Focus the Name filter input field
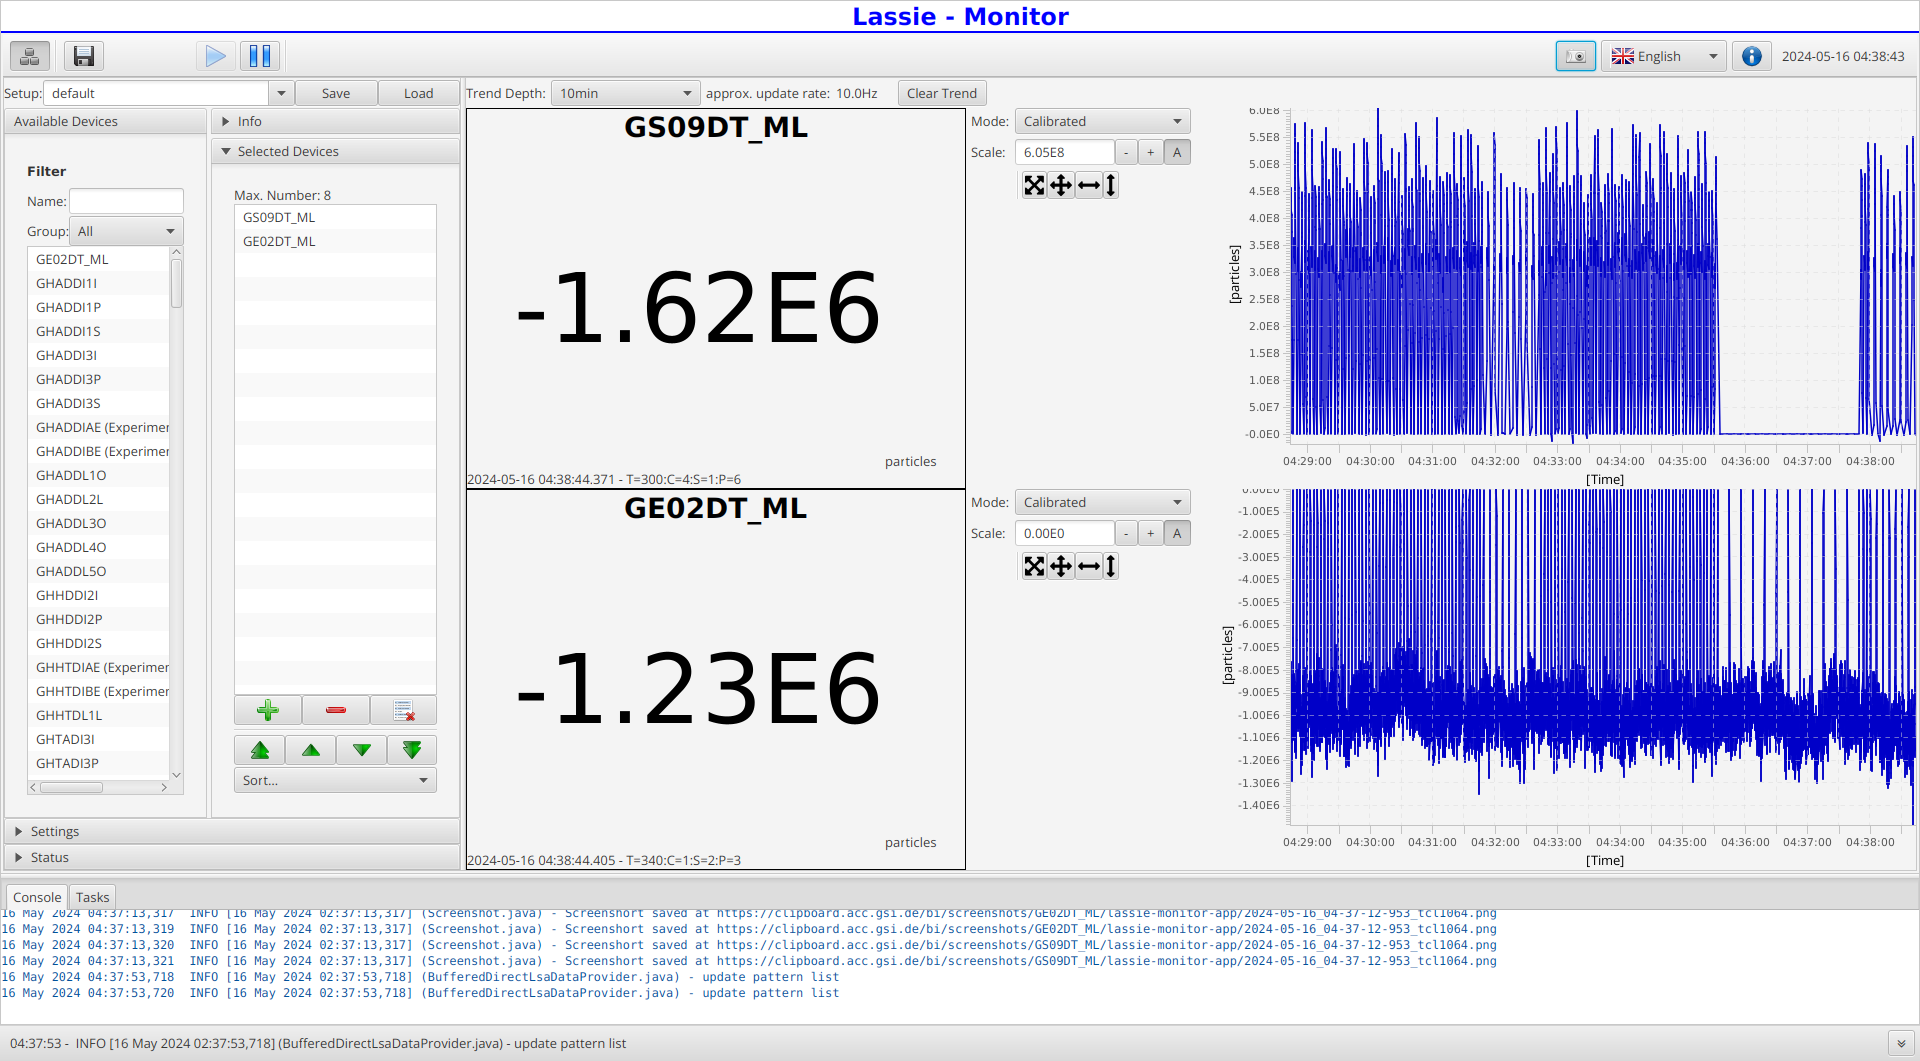The width and height of the screenshot is (1920, 1061). point(126,201)
